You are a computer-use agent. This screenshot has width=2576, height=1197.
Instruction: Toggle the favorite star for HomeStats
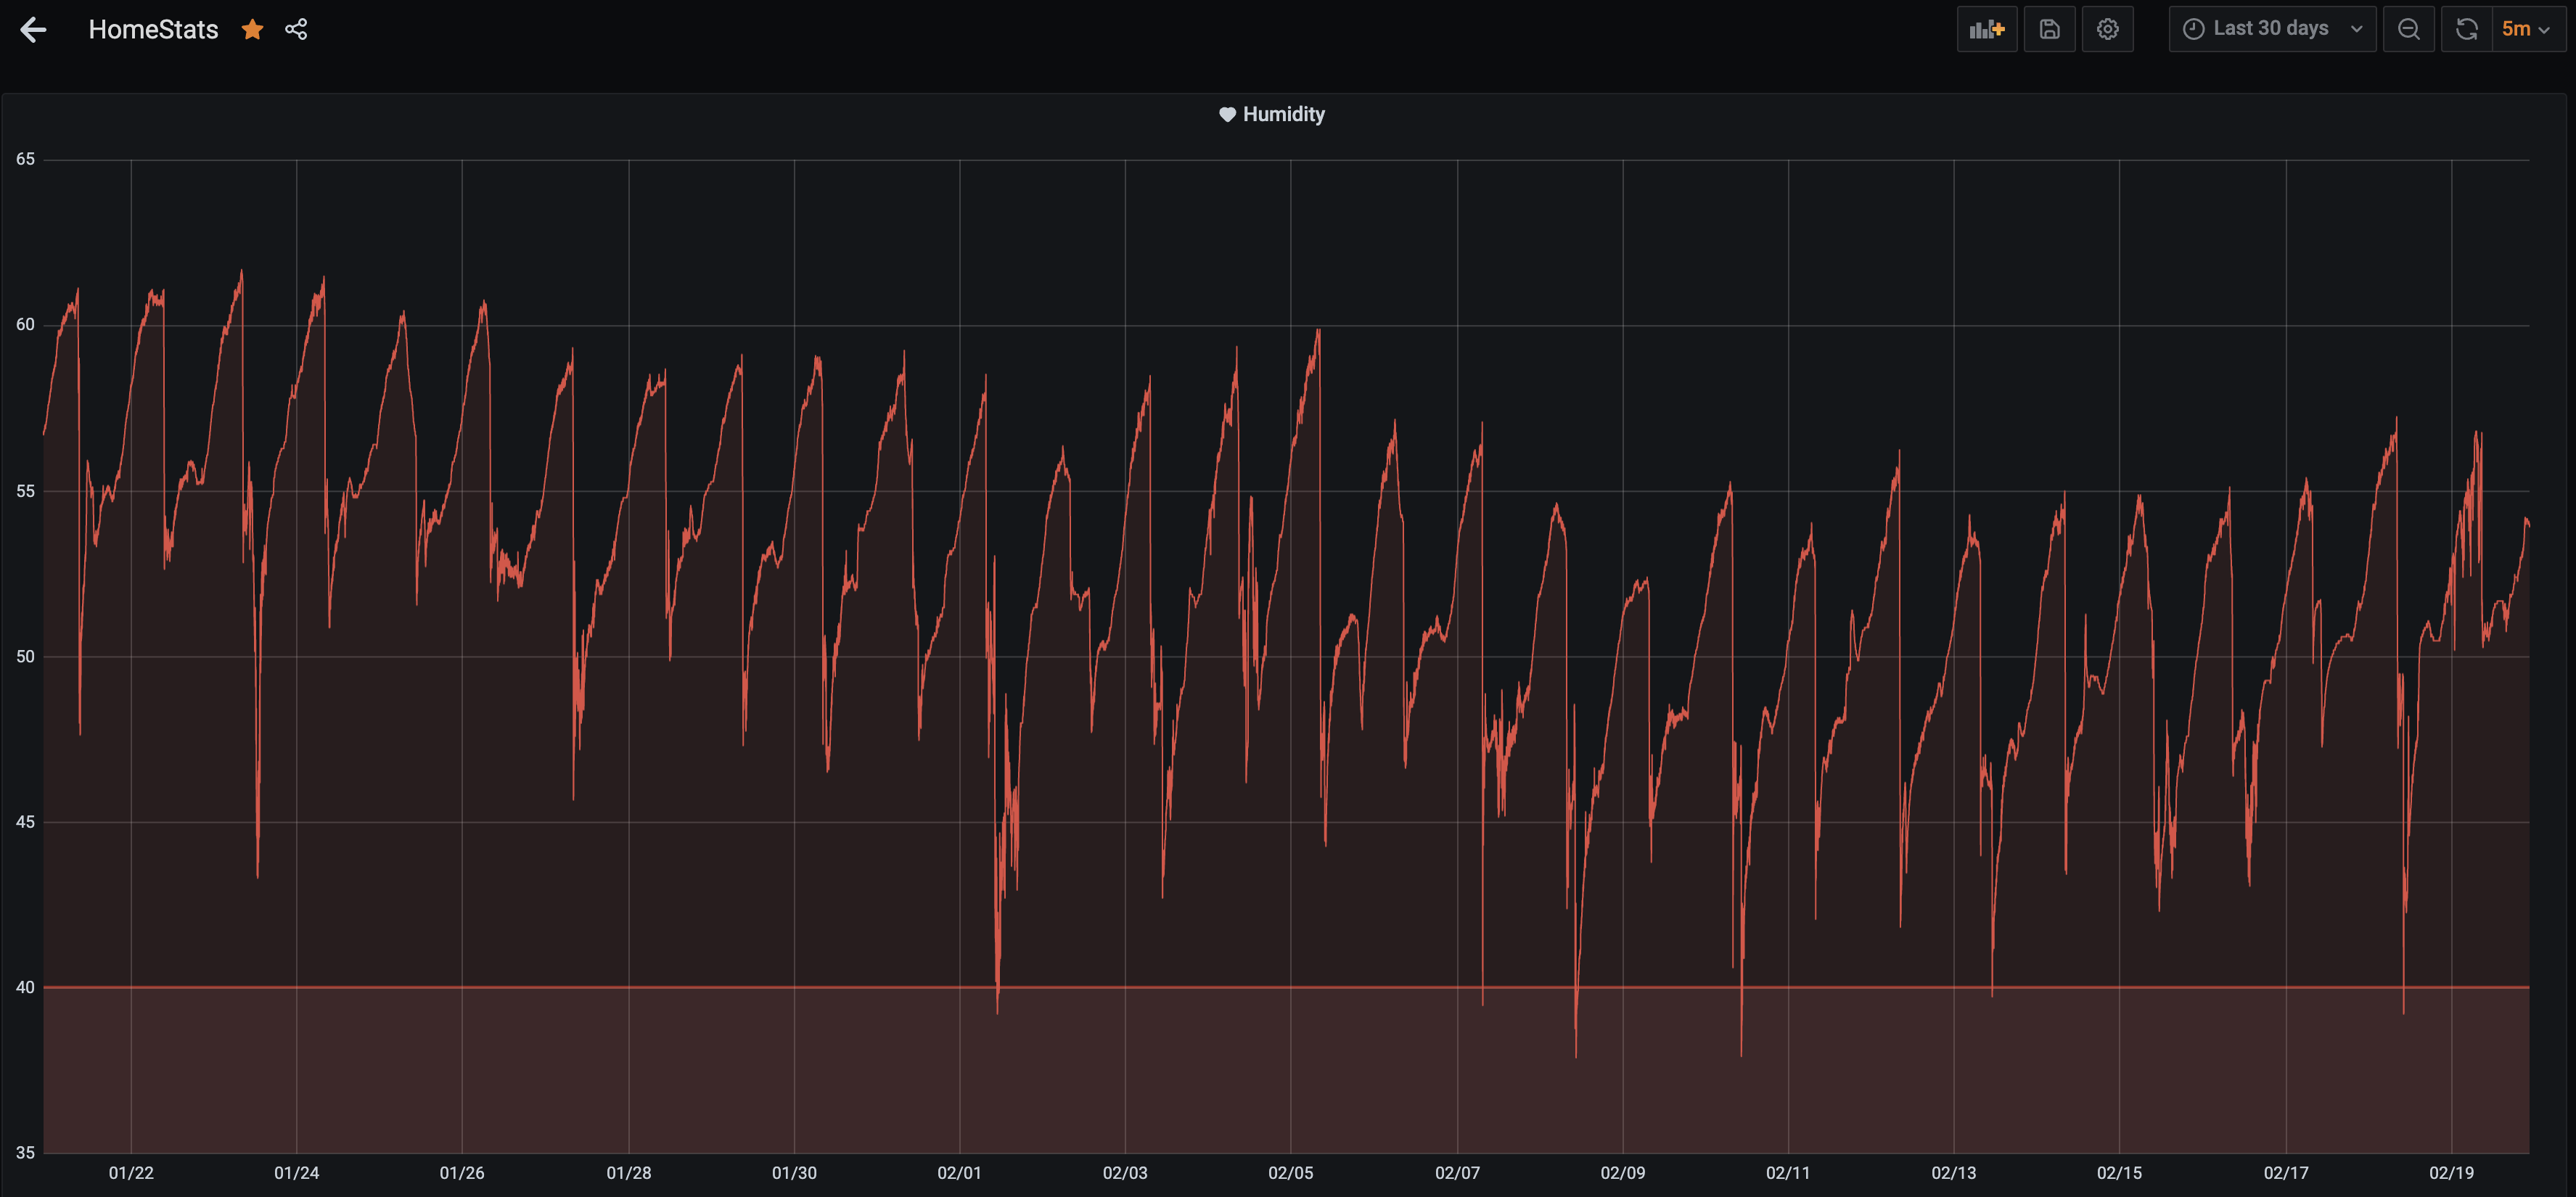point(252,30)
